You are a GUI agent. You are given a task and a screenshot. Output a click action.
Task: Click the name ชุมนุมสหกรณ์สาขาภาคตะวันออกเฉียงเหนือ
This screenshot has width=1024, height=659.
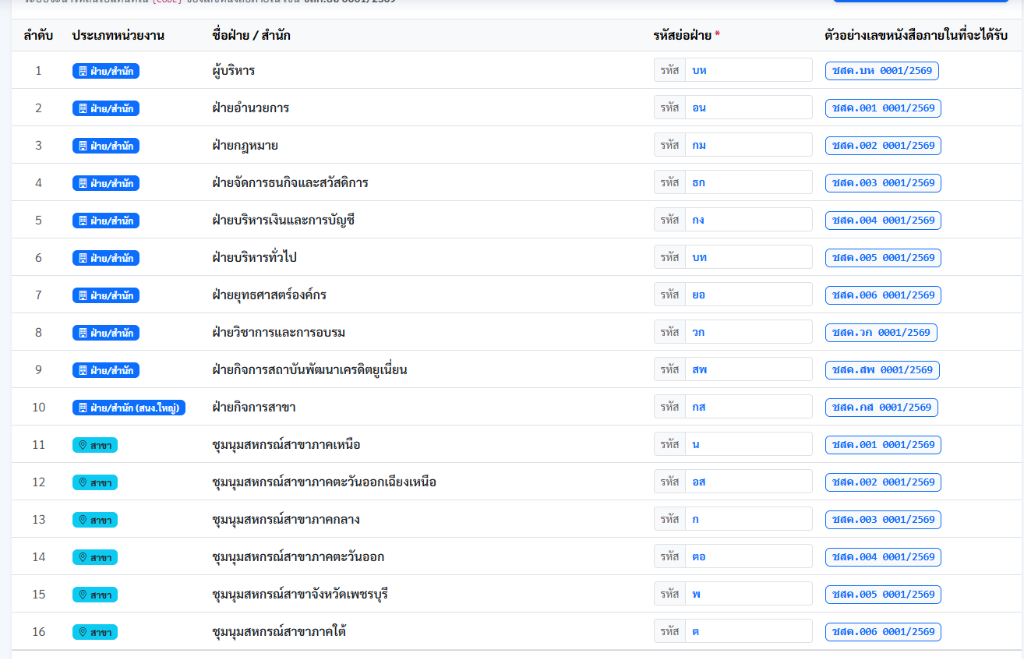coord(324,482)
